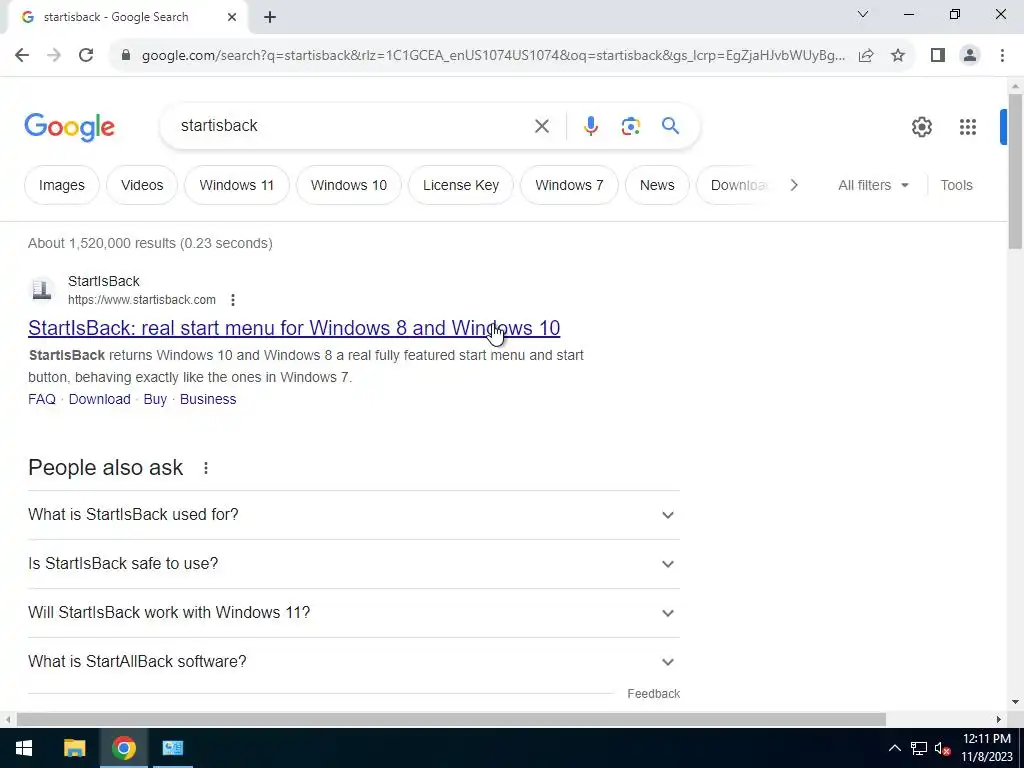Filter results by Images
Image resolution: width=1024 pixels, height=768 pixels.
tap(61, 185)
